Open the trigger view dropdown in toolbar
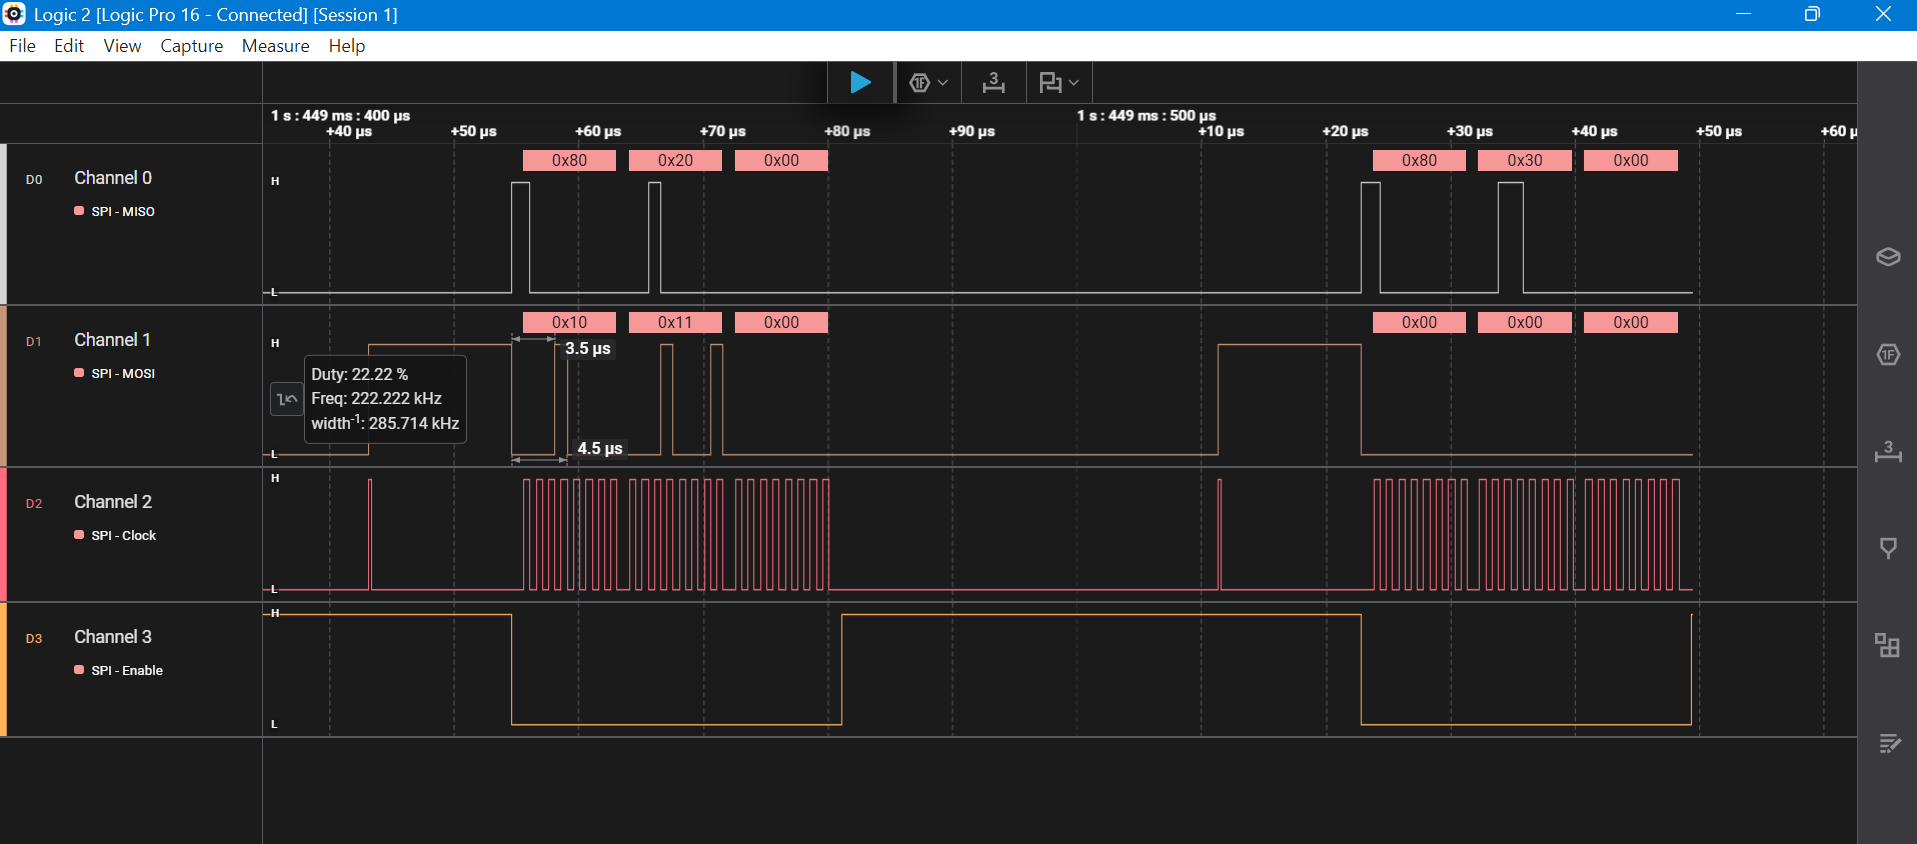 click(x=928, y=82)
